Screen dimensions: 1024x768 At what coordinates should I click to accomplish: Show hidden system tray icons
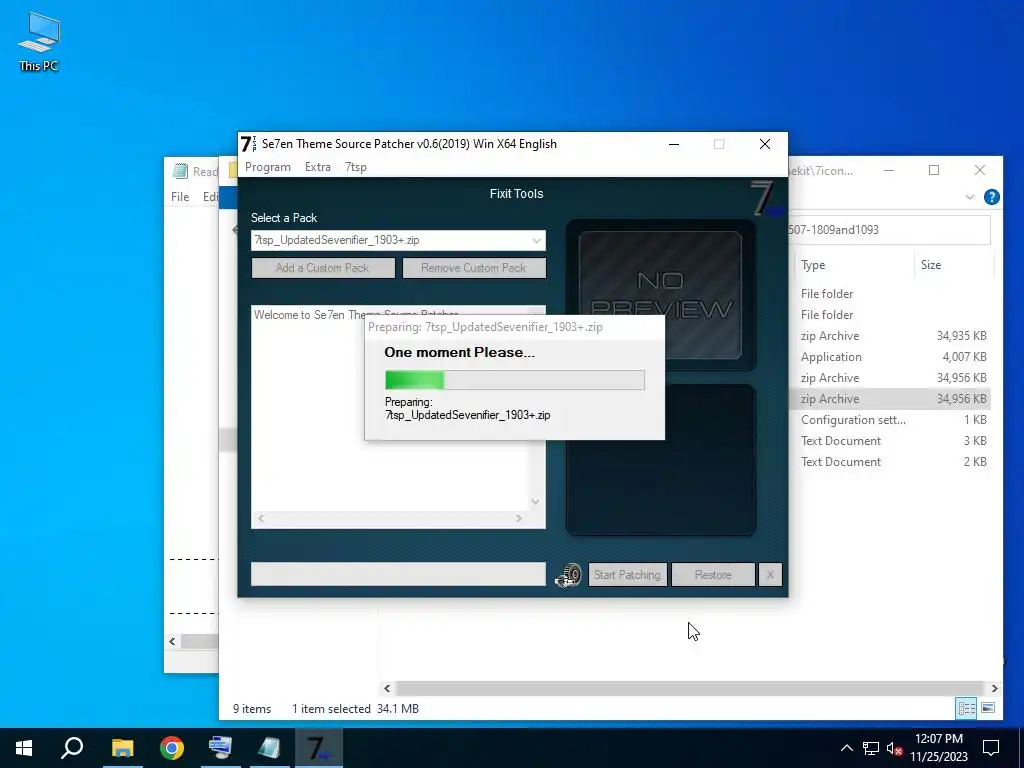[846, 748]
